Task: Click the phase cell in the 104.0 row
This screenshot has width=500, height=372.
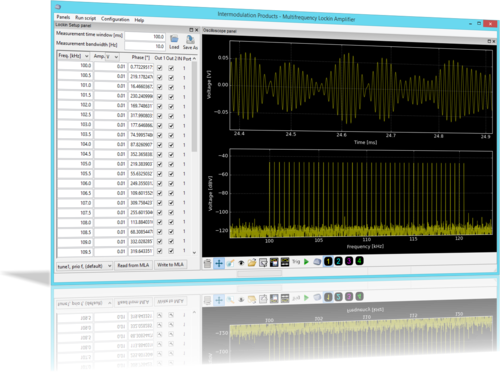Action: 141,145
